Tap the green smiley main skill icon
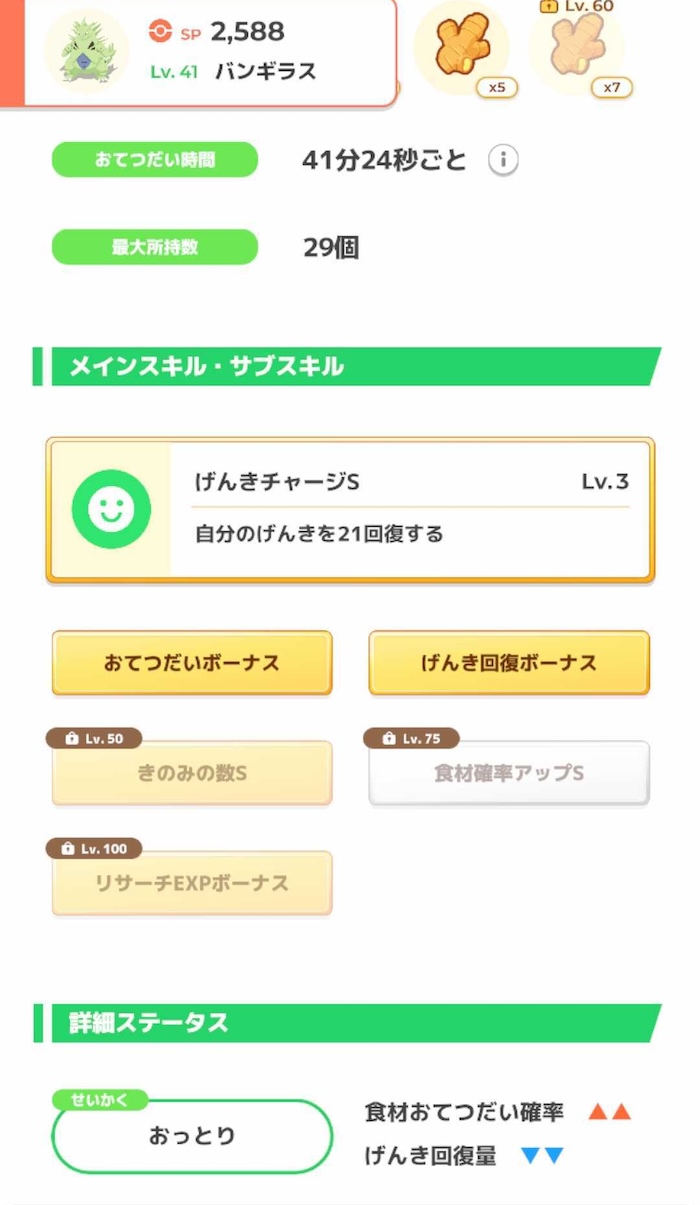Image resolution: width=700 pixels, height=1205 pixels. (110, 508)
